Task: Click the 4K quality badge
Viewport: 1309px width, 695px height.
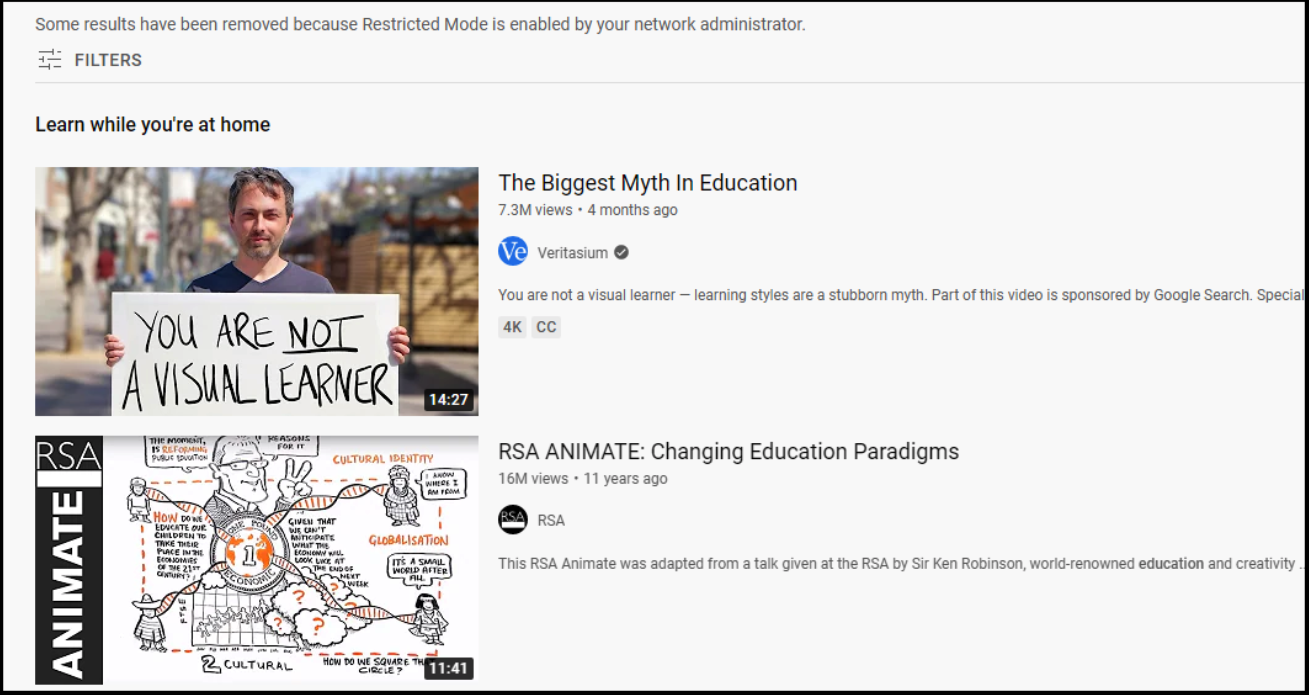Action: pyautogui.click(x=513, y=327)
